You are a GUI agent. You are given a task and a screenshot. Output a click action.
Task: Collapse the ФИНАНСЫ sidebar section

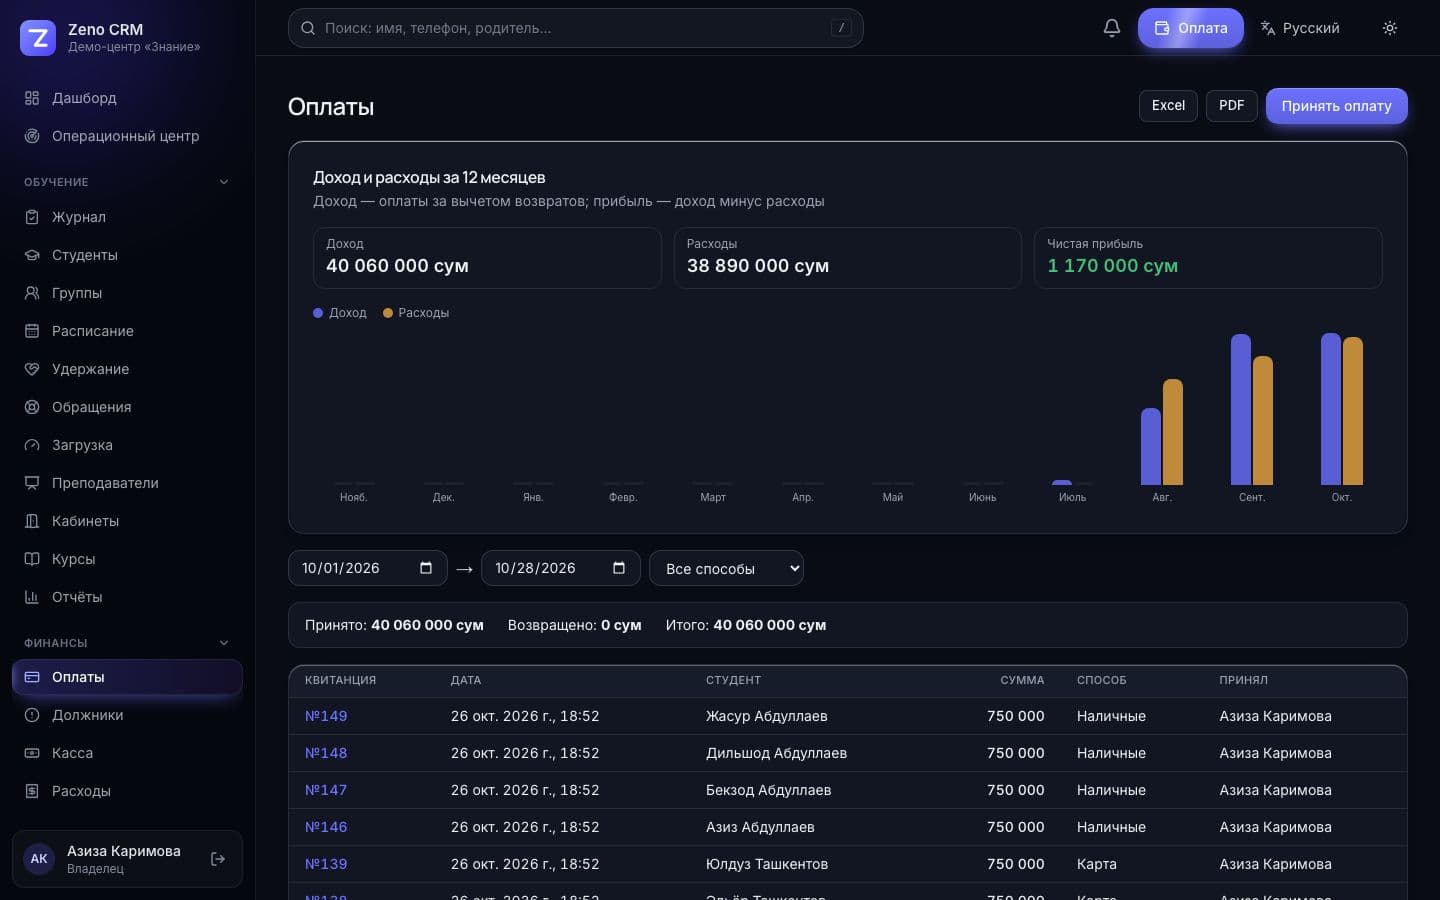click(224, 643)
